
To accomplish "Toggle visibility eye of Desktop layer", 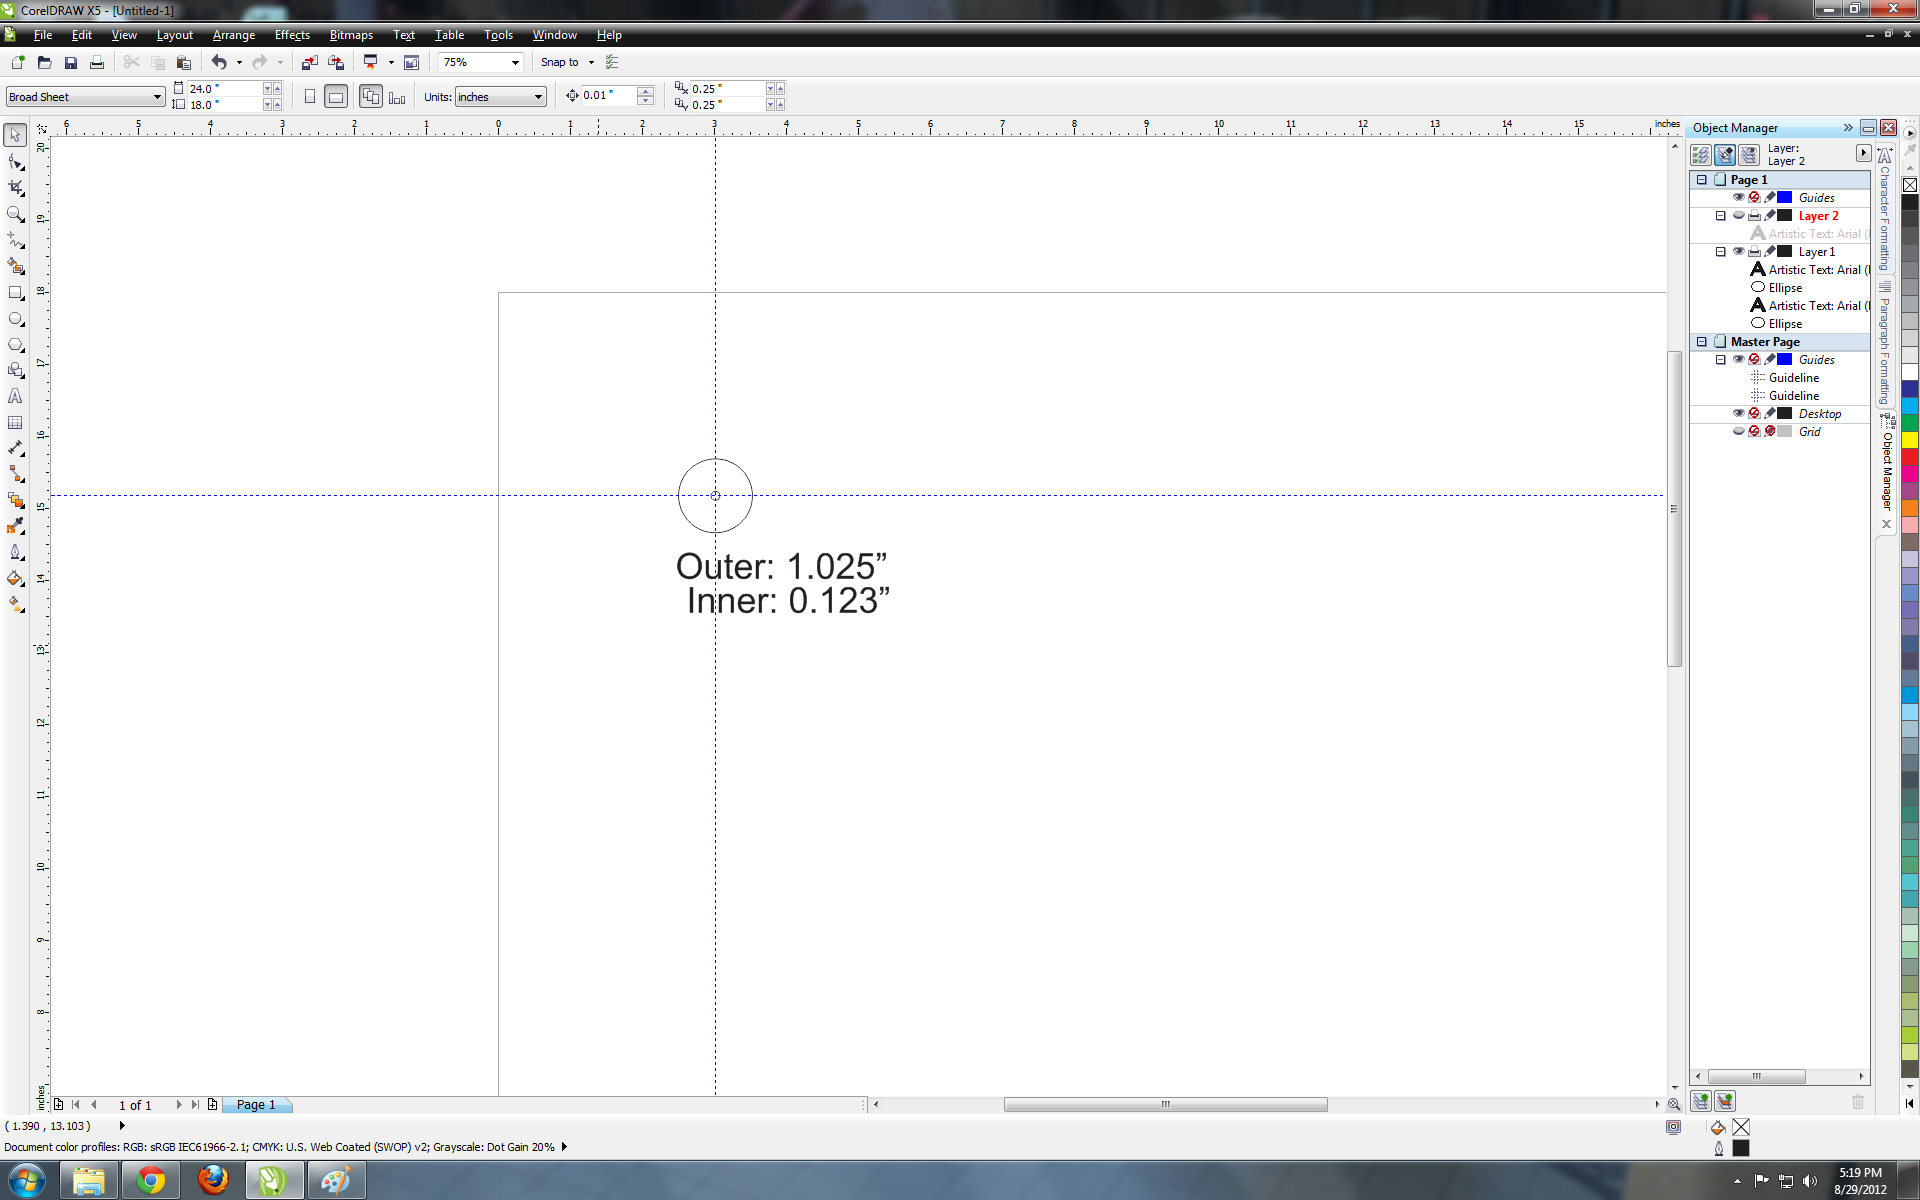I will tap(1738, 414).
